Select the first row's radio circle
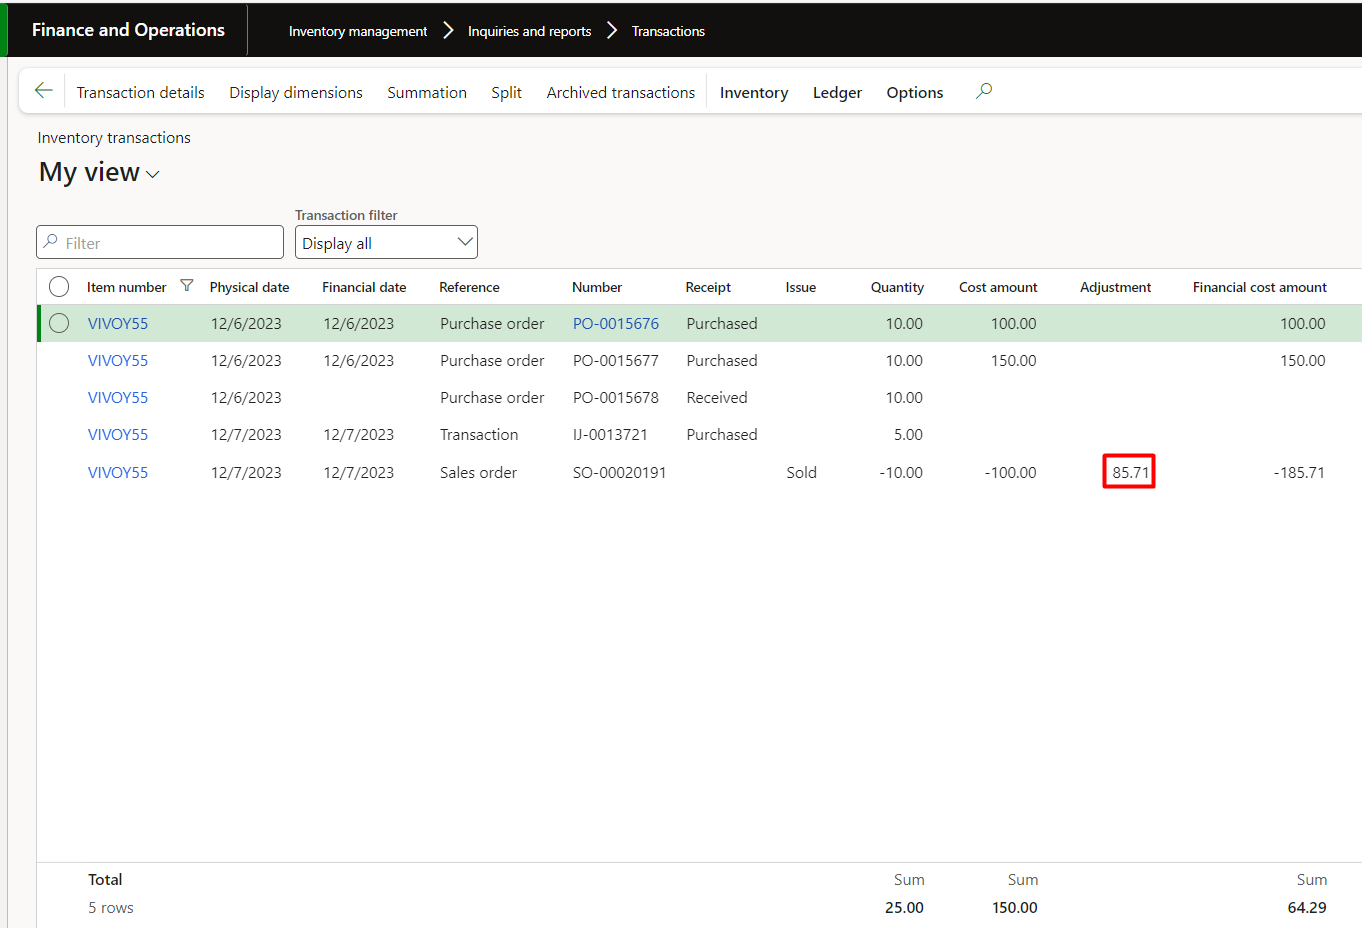 click(59, 323)
